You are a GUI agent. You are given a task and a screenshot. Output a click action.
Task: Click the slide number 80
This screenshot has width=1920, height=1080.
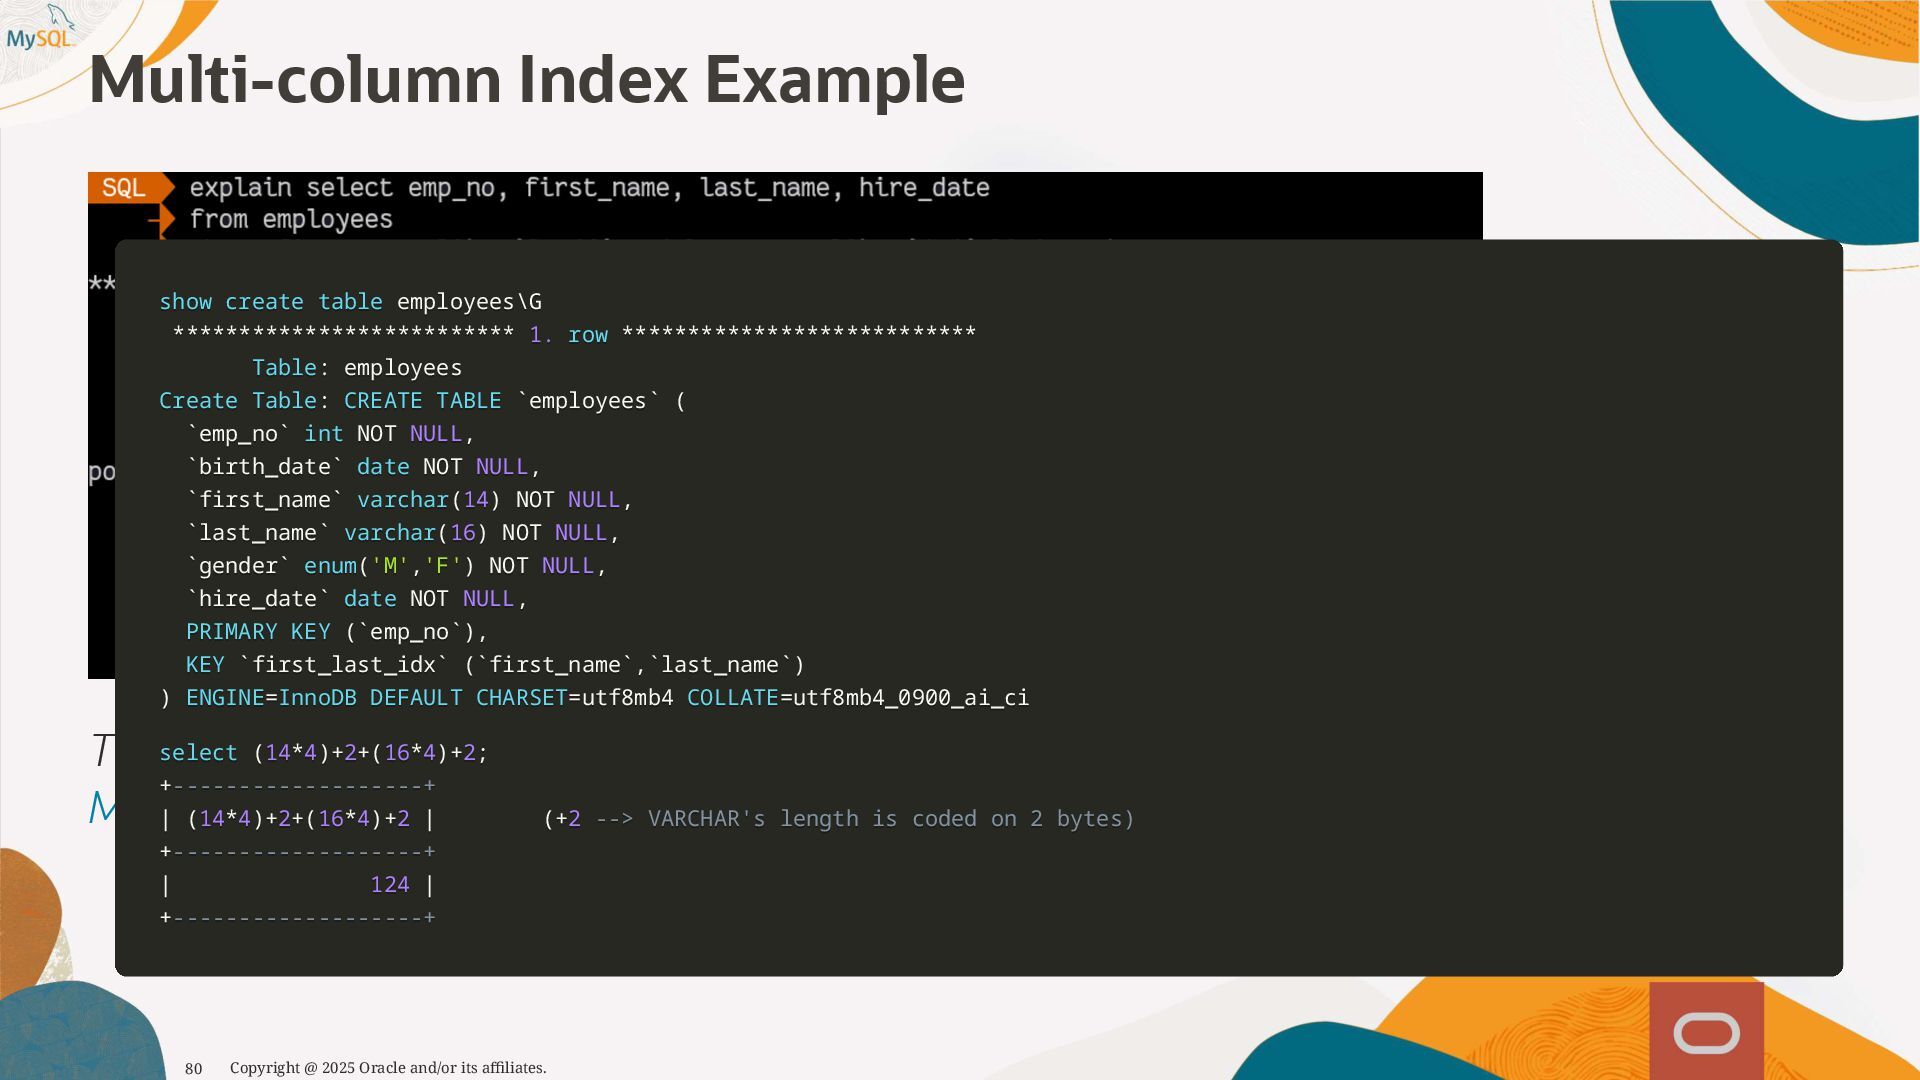(193, 1068)
